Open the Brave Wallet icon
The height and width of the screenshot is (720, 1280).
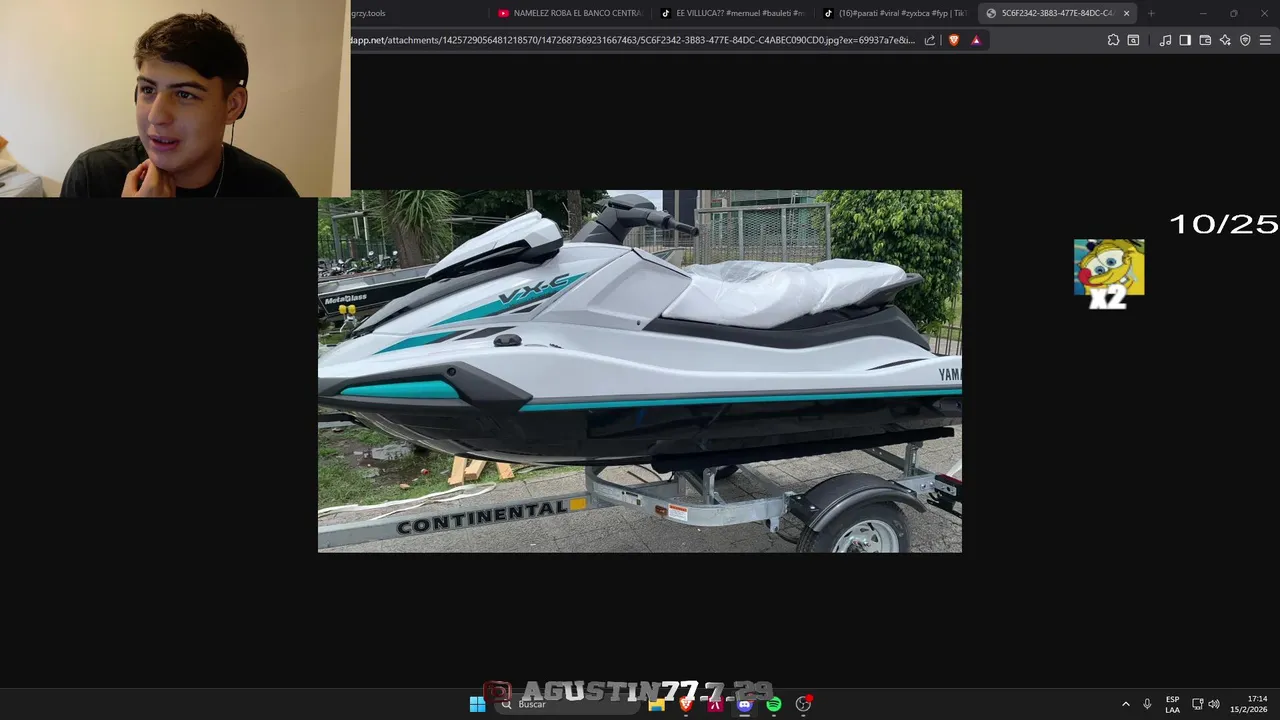[1205, 40]
